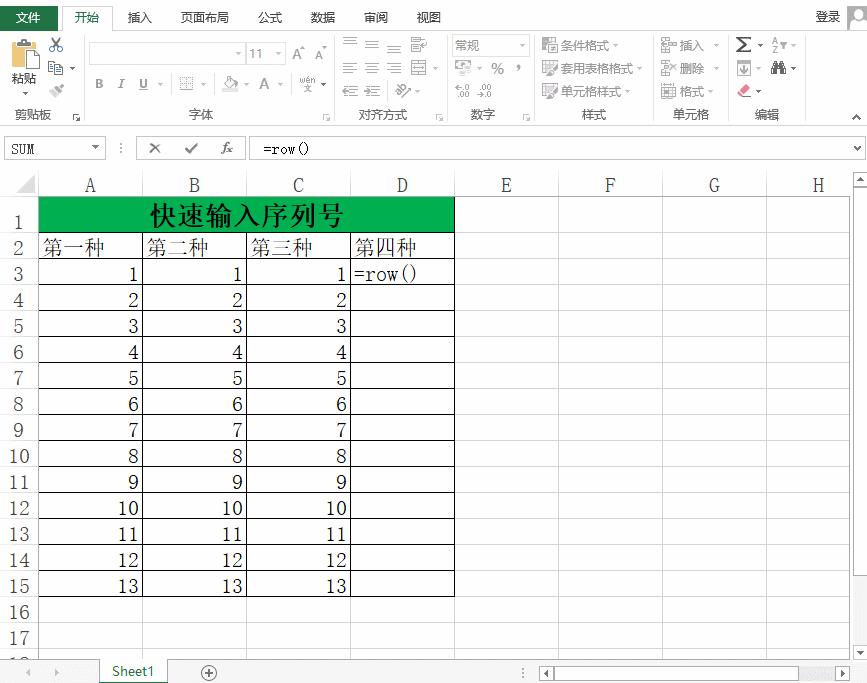Open the Name Box dropdown

point(97,147)
